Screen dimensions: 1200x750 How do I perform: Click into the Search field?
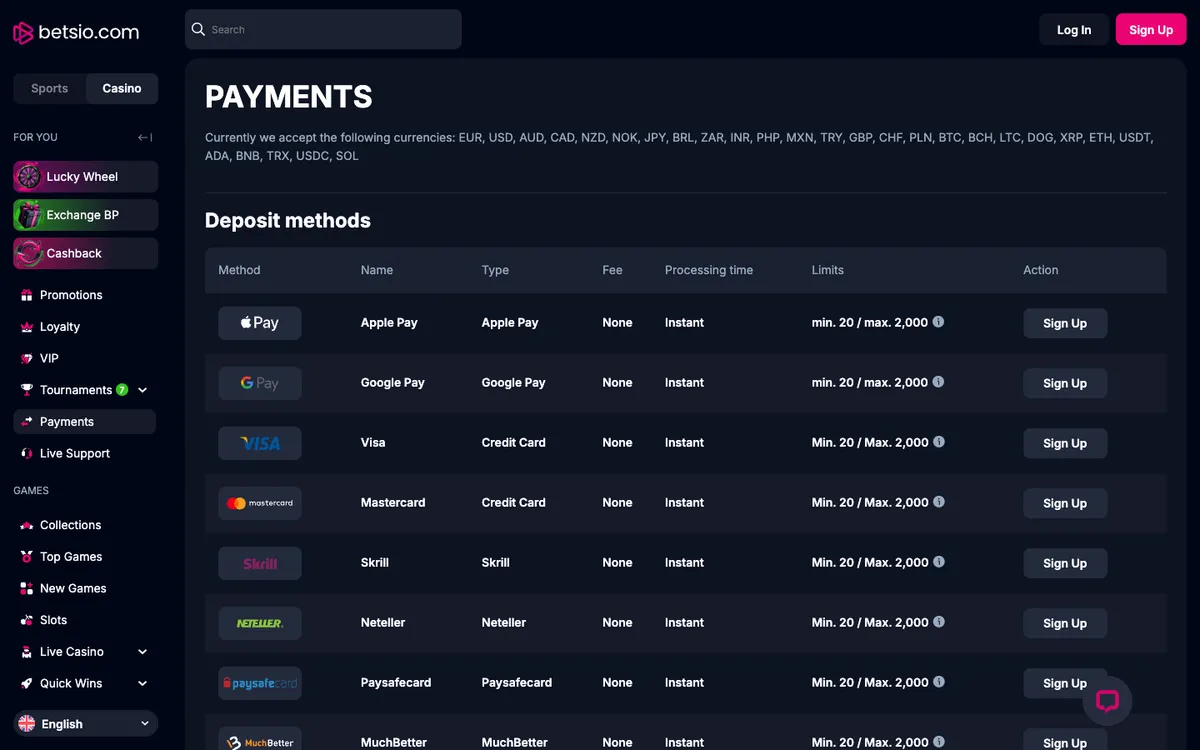pyautogui.click(x=323, y=30)
